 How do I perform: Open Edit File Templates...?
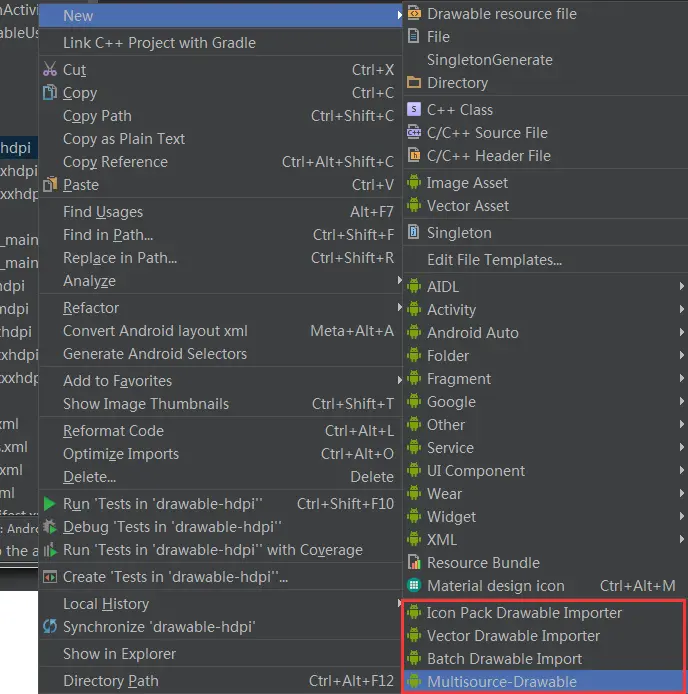point(545,259)
